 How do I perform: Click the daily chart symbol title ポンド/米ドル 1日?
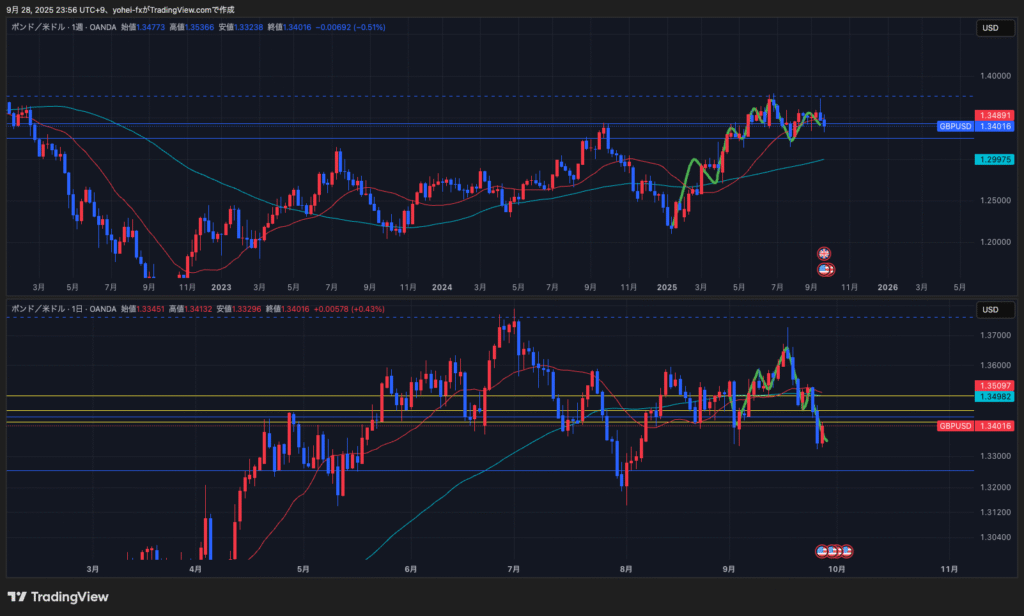(60, 309)
